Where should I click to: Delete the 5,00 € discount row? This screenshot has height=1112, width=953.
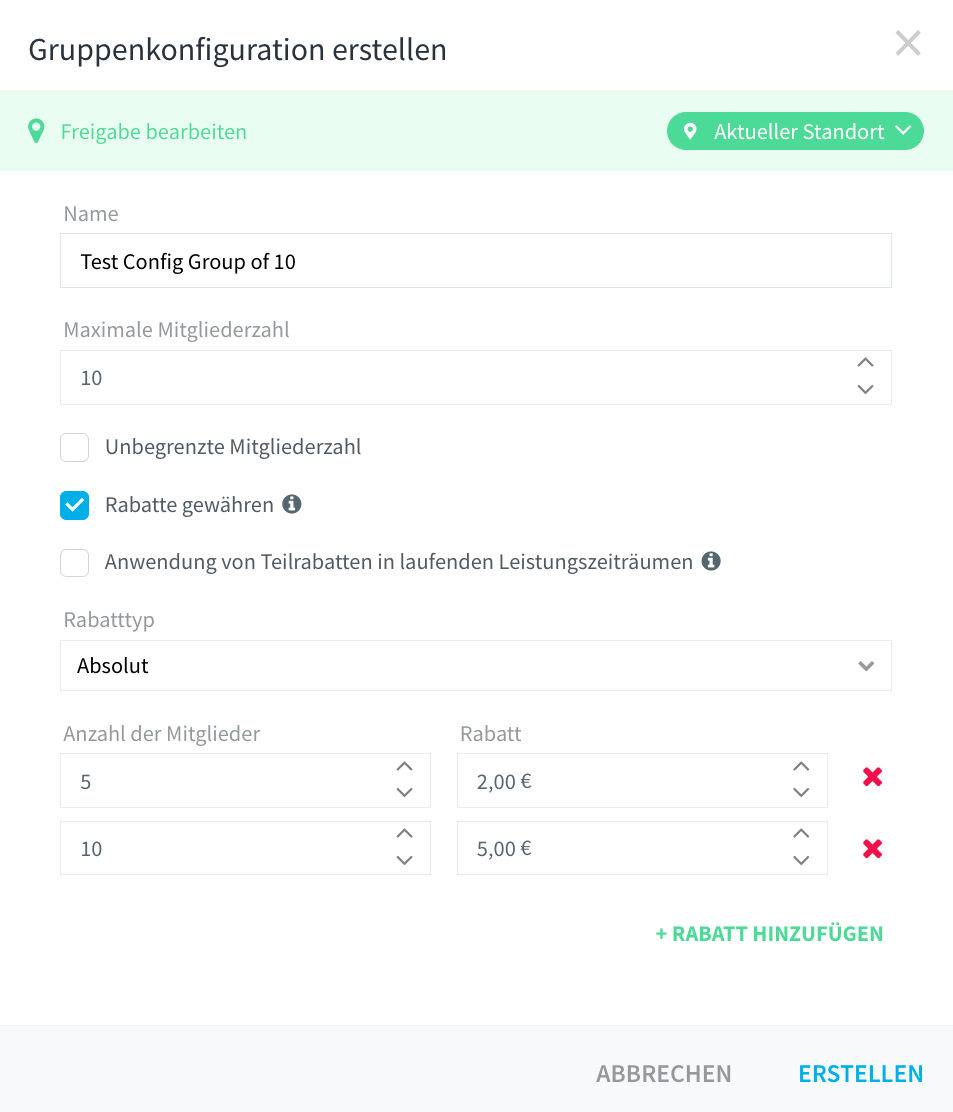[872, 848]
